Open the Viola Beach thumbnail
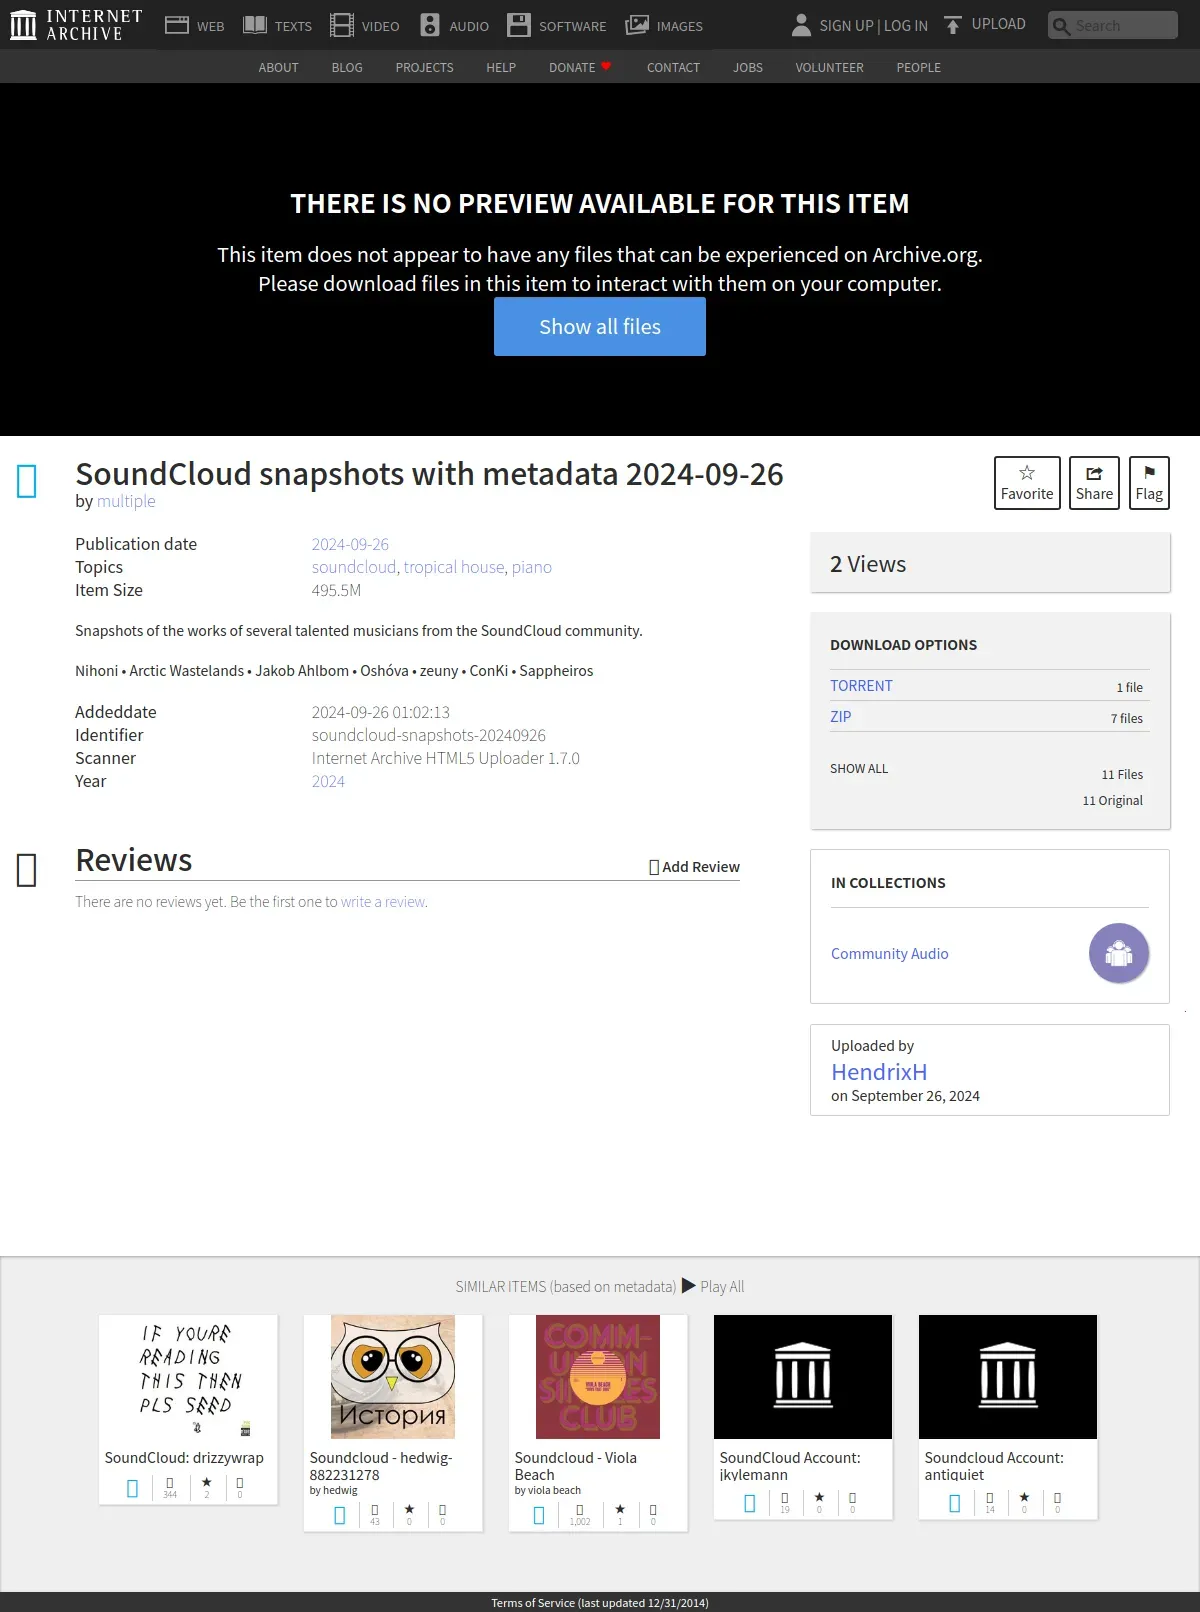The image size is (1200, 1612). (598, 1377)
